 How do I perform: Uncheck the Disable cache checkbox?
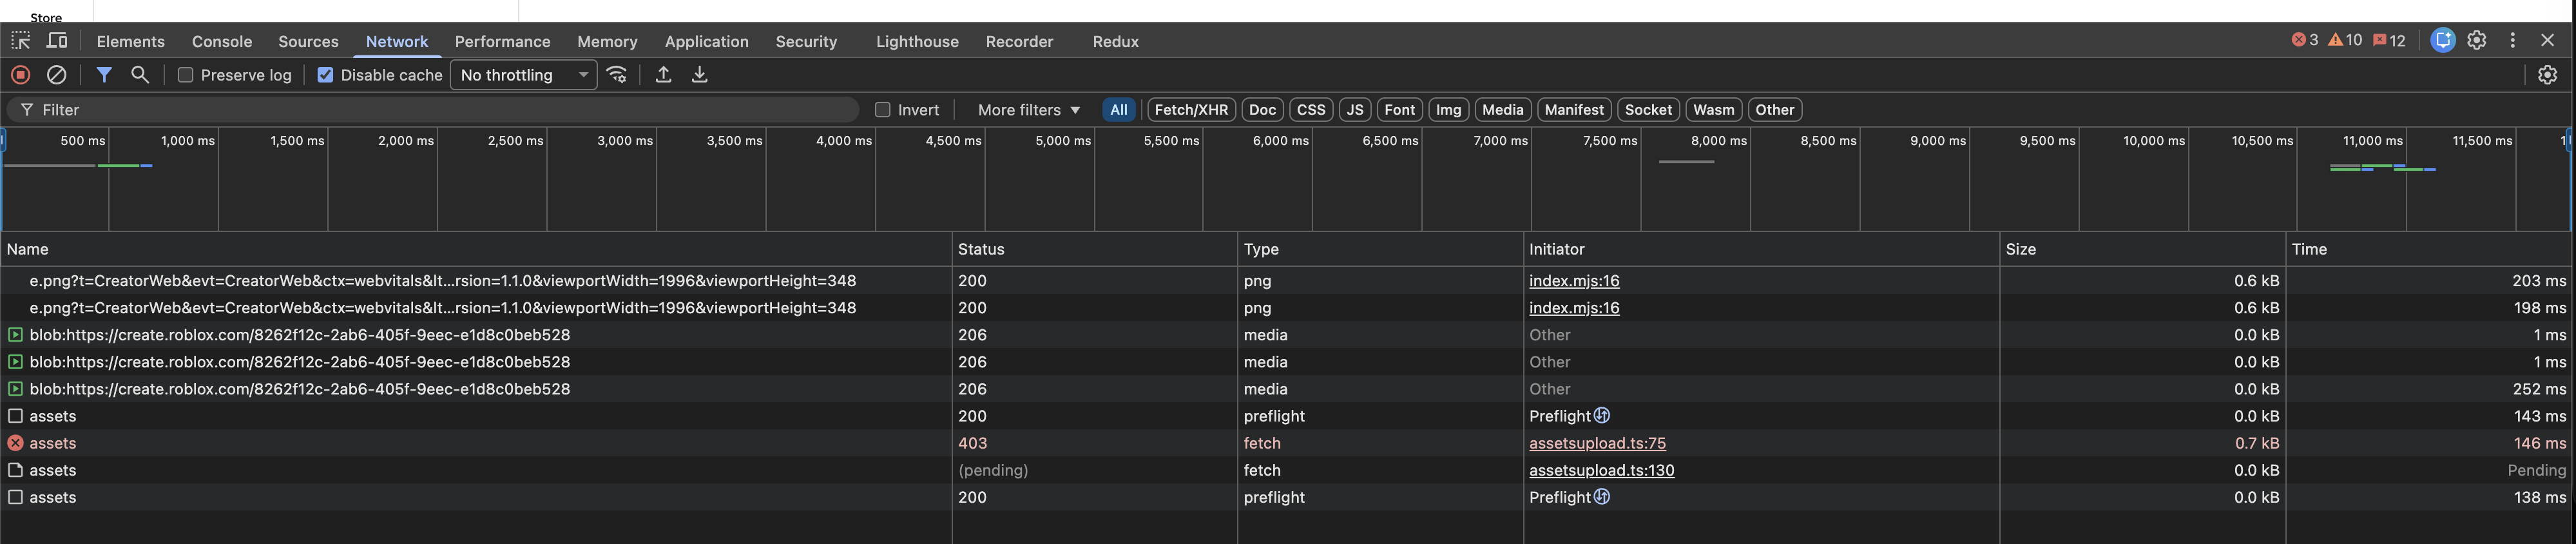coord(325,75)
